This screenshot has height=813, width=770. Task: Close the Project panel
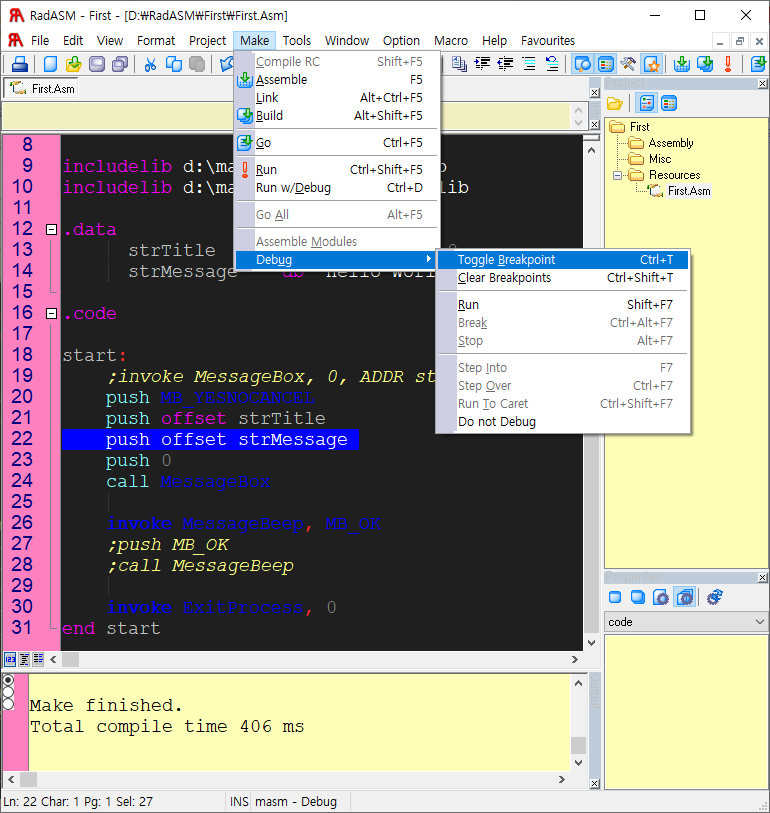pyautogui.click(x=762, y=83)
